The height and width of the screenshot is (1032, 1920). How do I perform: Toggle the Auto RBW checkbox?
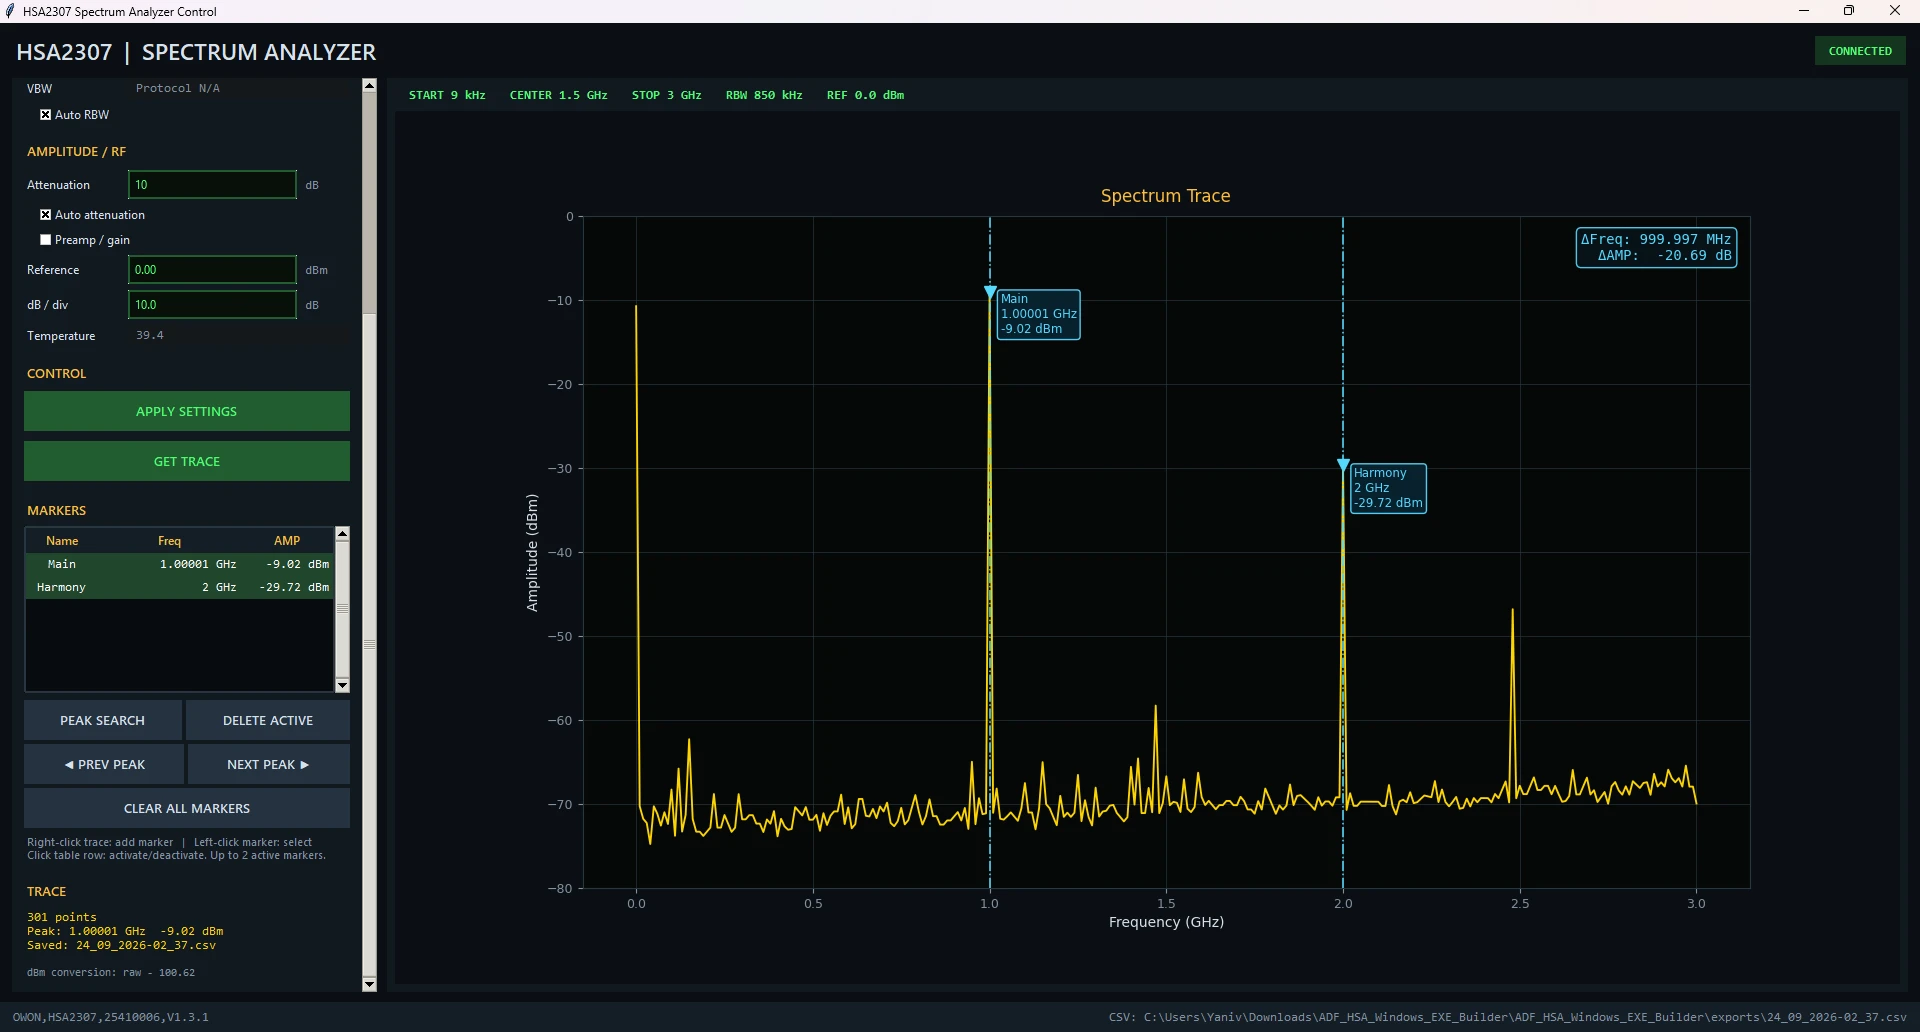[45, 115]
